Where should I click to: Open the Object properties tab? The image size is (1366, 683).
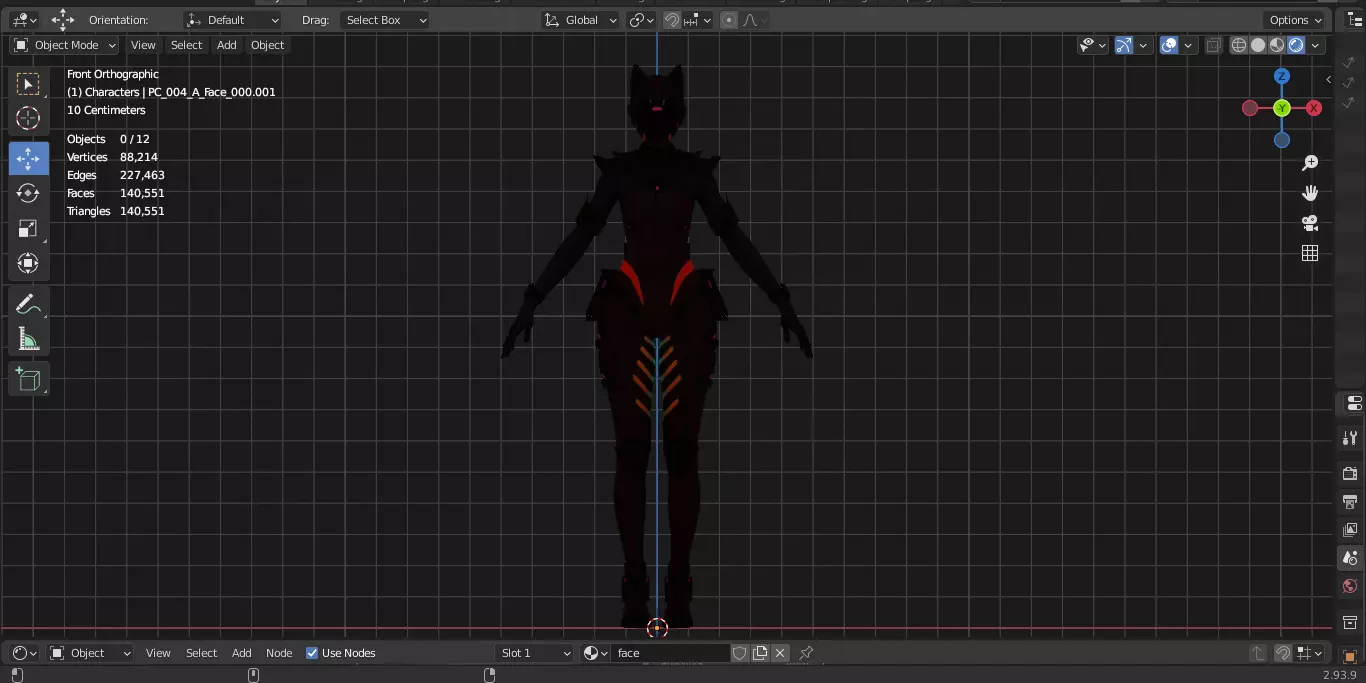tap(1350, 656)
